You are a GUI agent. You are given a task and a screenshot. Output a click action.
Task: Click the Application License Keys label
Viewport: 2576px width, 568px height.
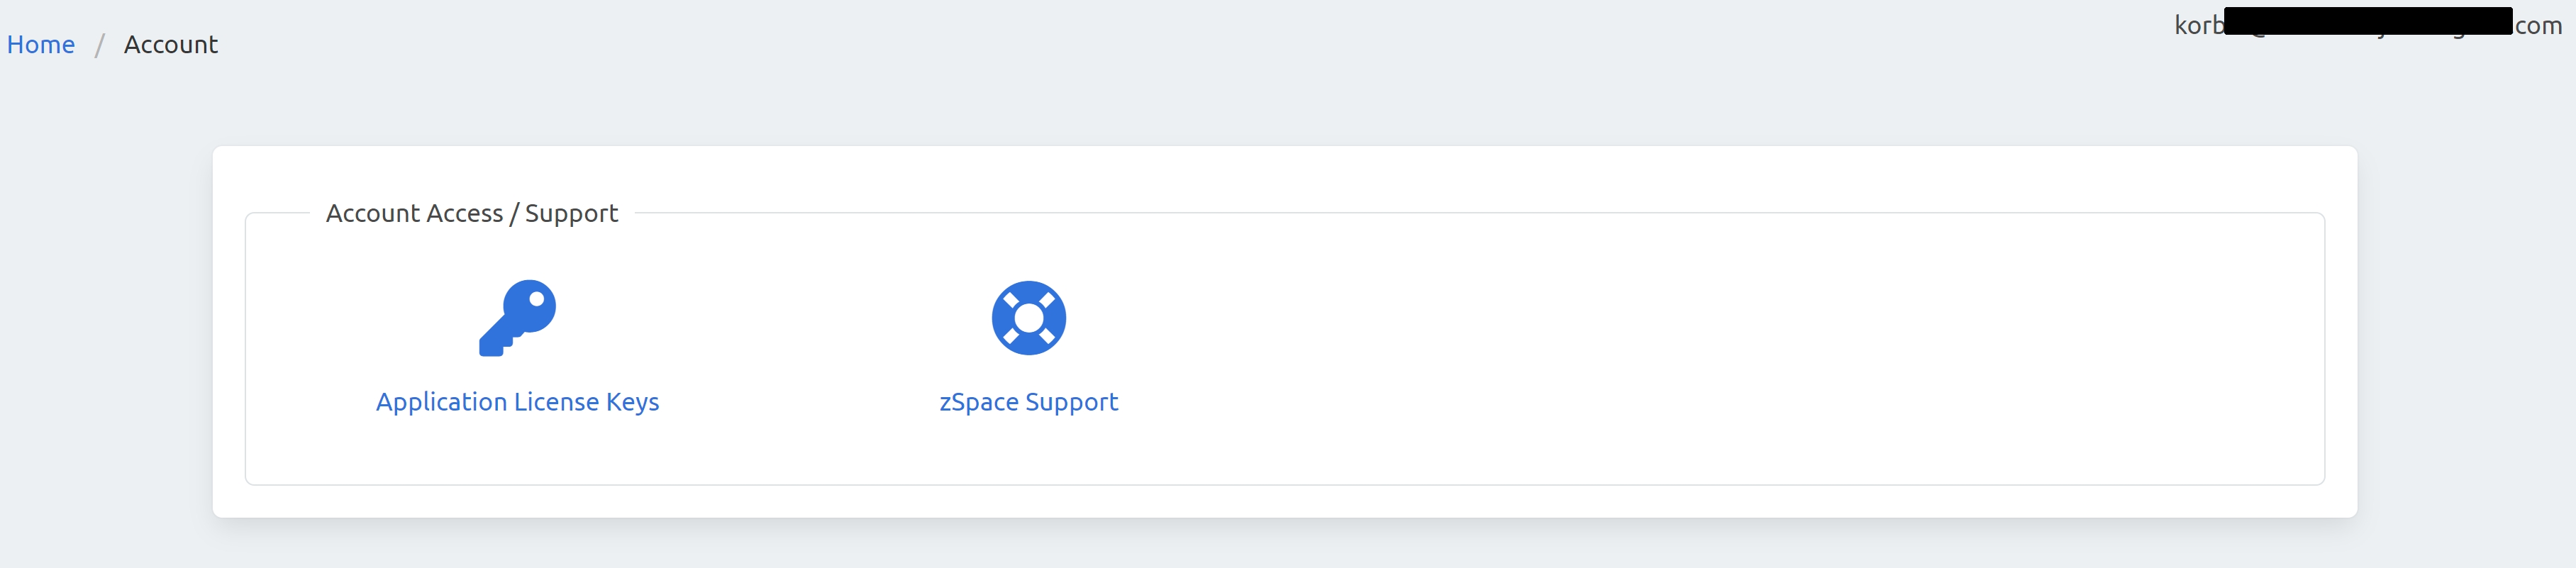point(516,402)
